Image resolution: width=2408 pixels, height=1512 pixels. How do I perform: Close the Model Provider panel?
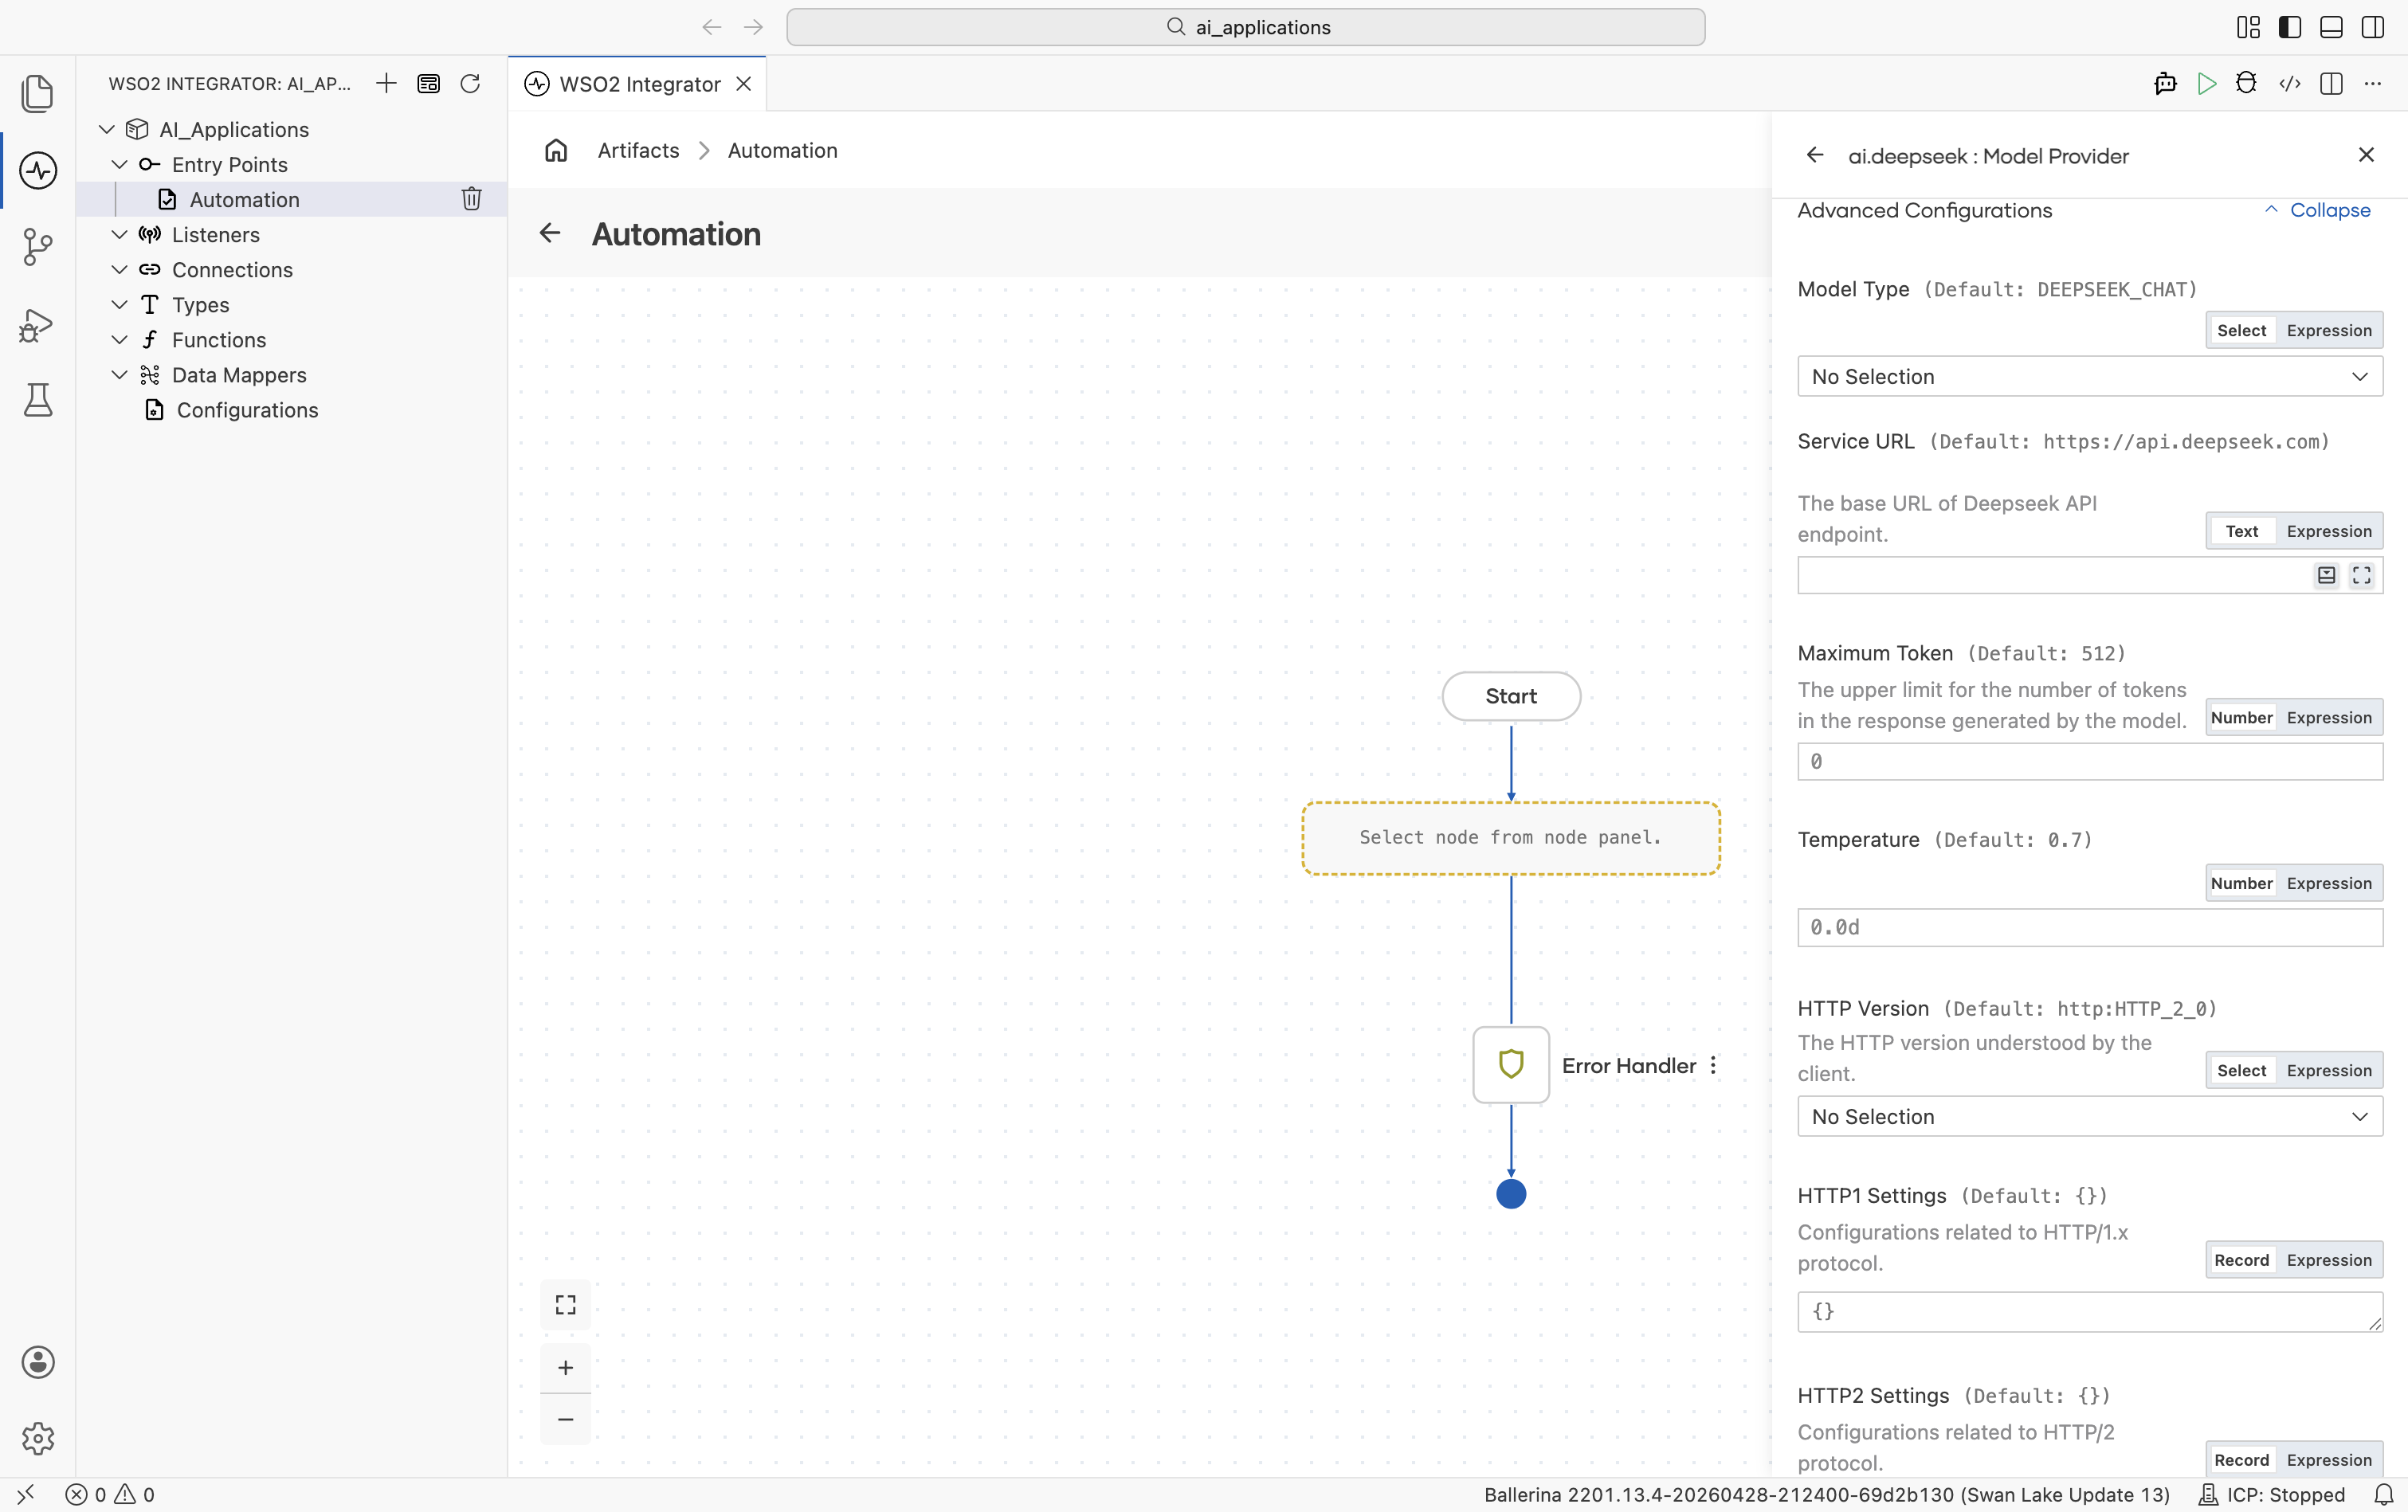pyautogui.click(x=2365, y=155)
